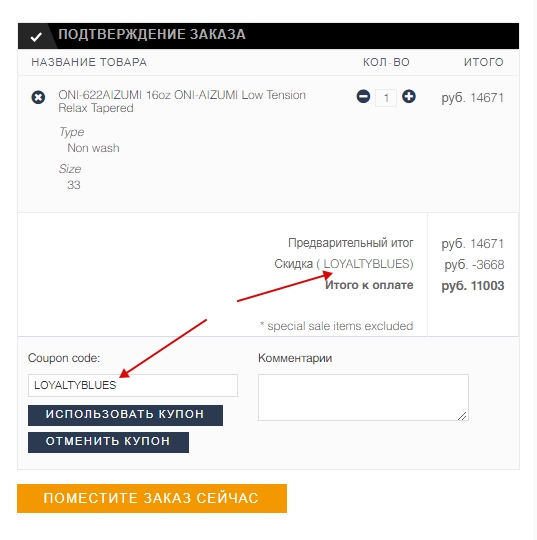
Task: Click the bold руб. 11003 total amount
Action: tap(473, 286)
